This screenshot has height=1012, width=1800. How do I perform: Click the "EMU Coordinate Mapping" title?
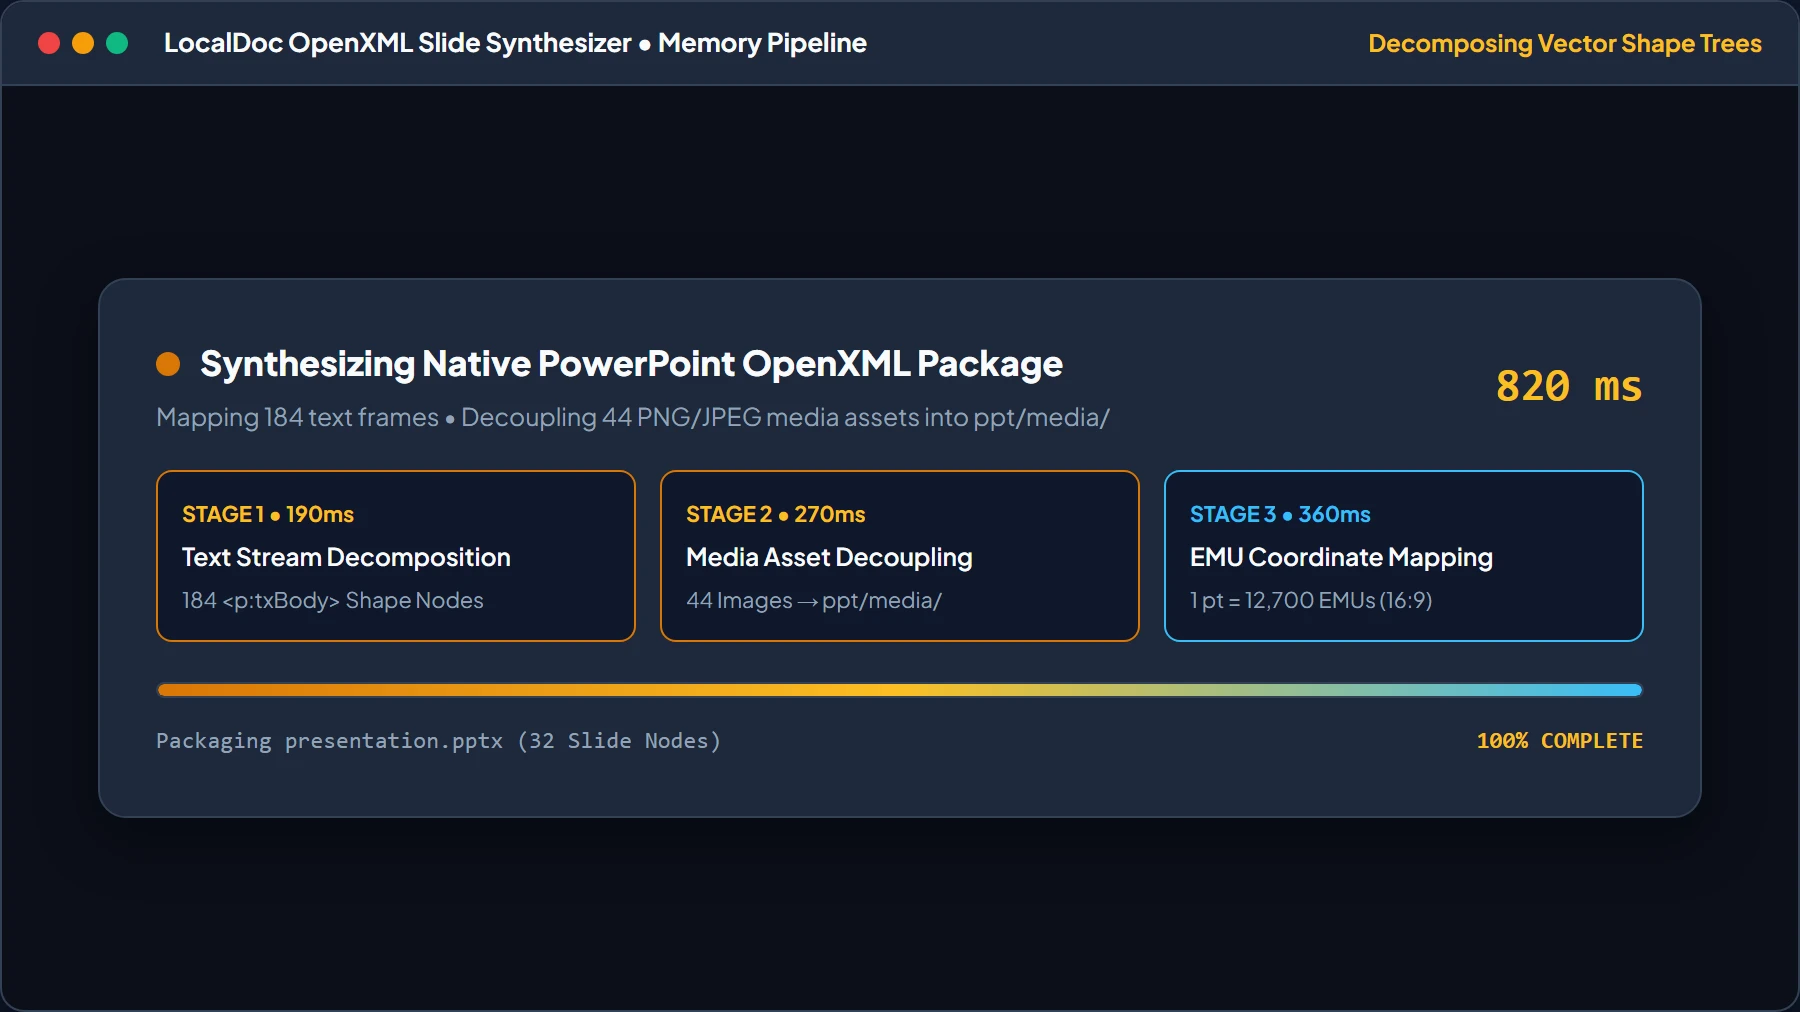point(1341,557)
